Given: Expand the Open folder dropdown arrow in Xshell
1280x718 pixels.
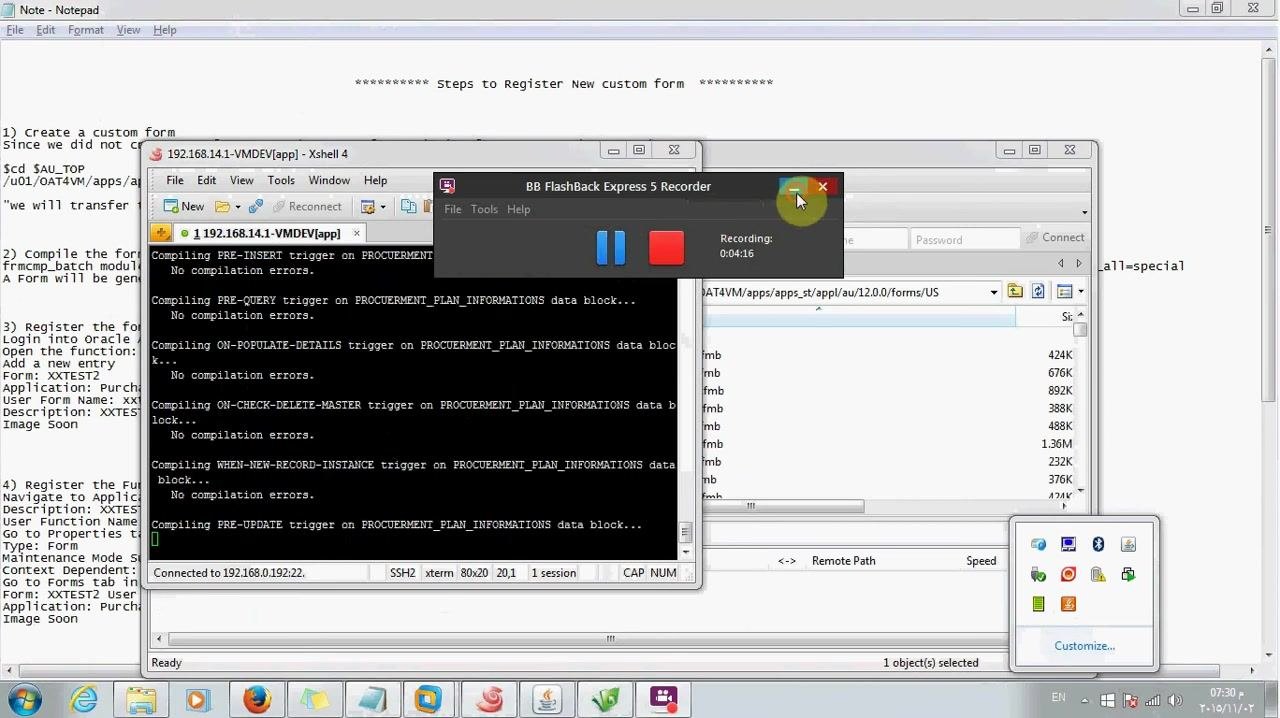Looking at the screenshot, I should tap(237, 207).
